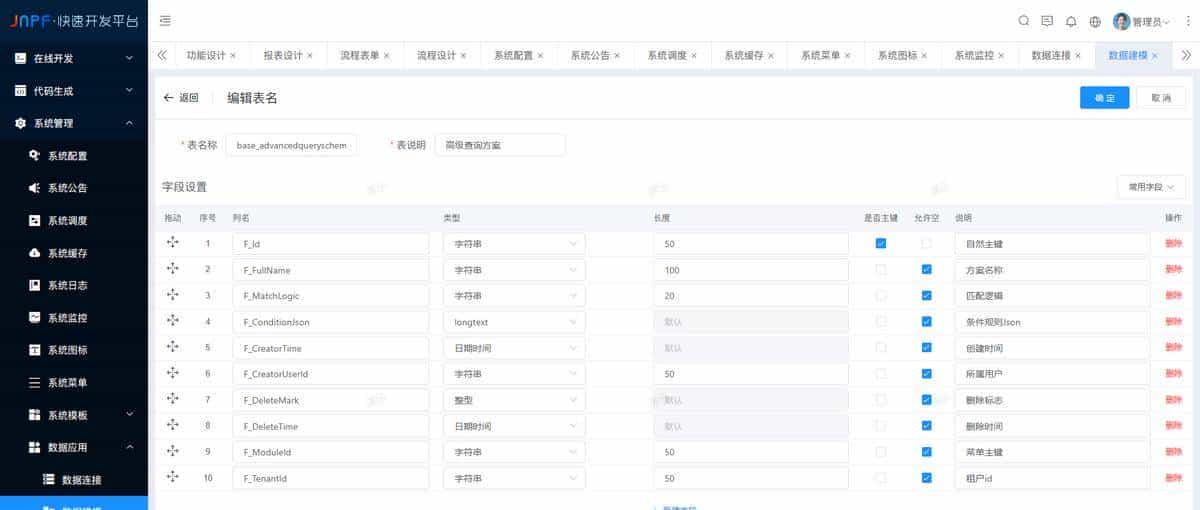Expand the 在线开发 sidebar menu
The width and height of the screenshot is (1200, 510).
(74, 58)
